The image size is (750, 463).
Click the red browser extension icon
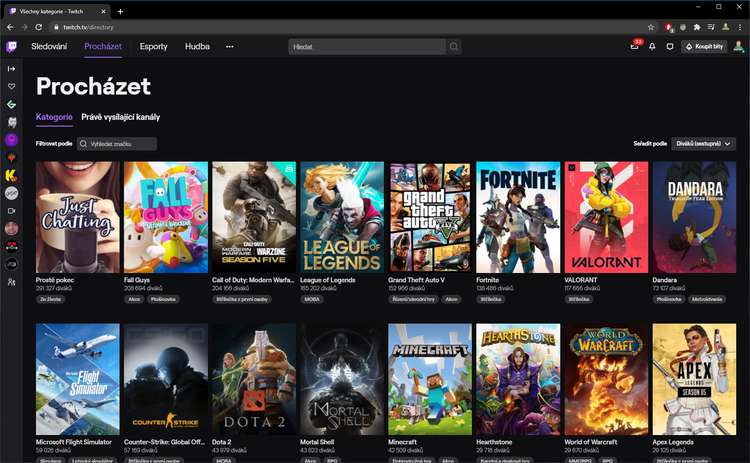pos(669,27)
